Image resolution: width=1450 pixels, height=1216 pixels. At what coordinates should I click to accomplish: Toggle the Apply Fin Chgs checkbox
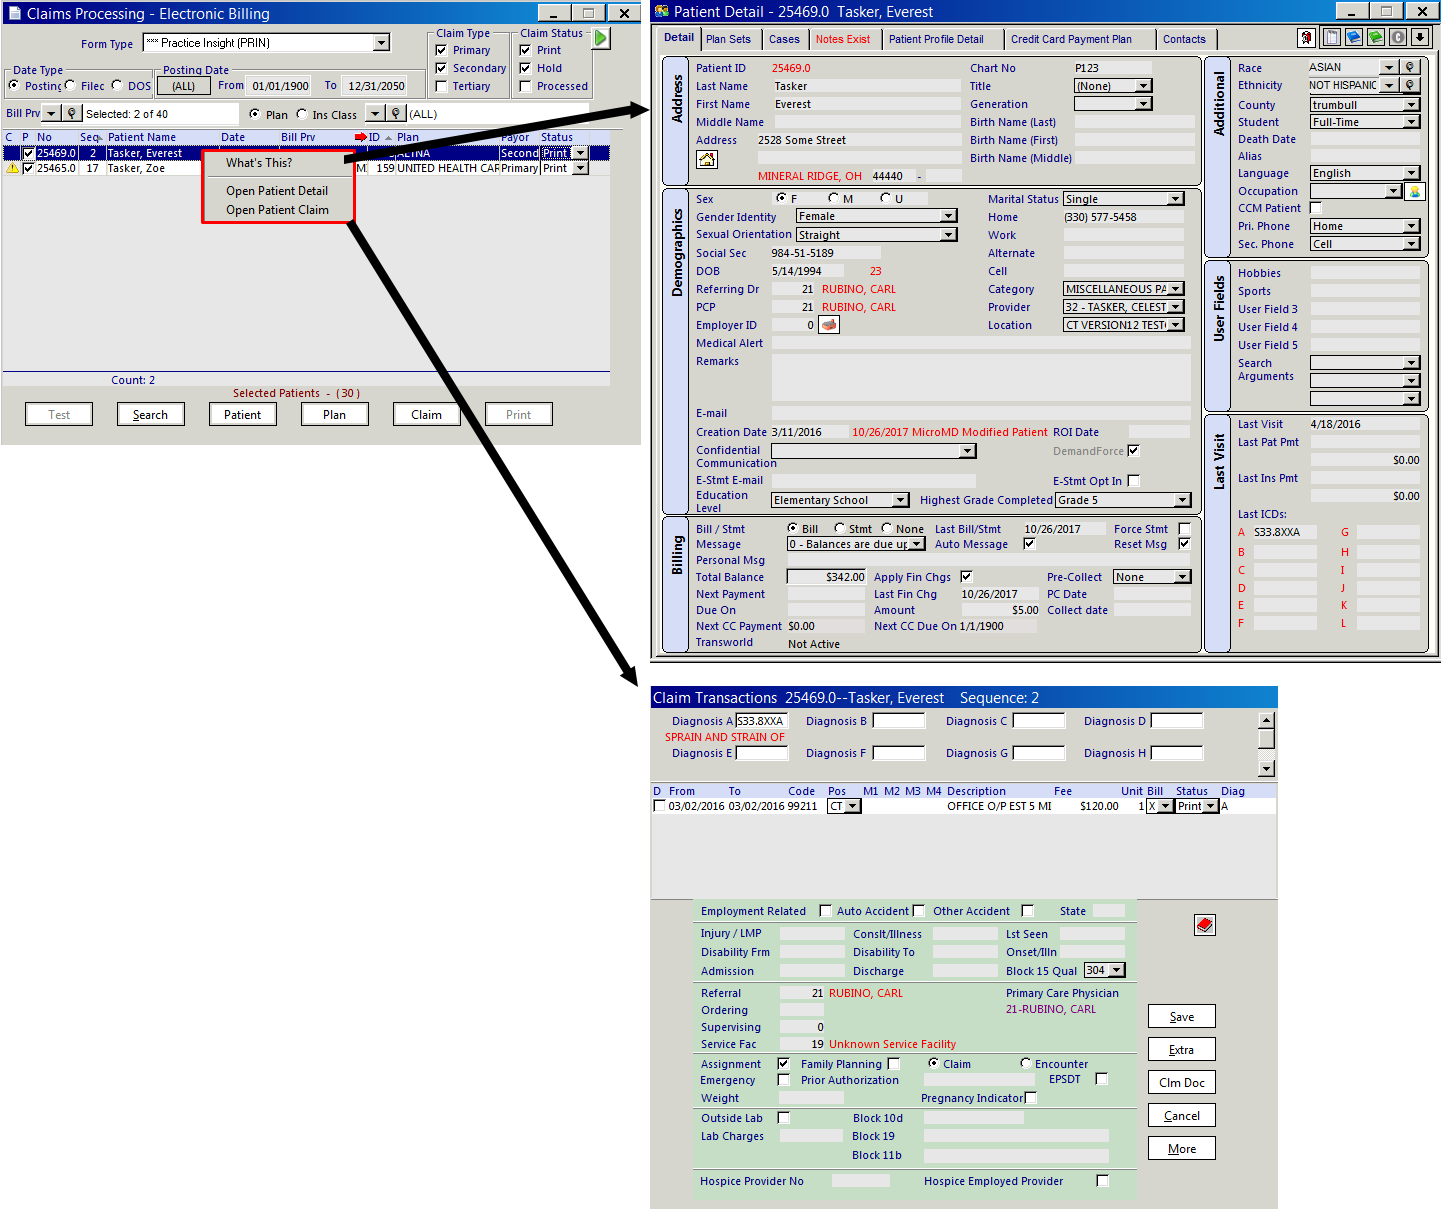coord(966,576)
